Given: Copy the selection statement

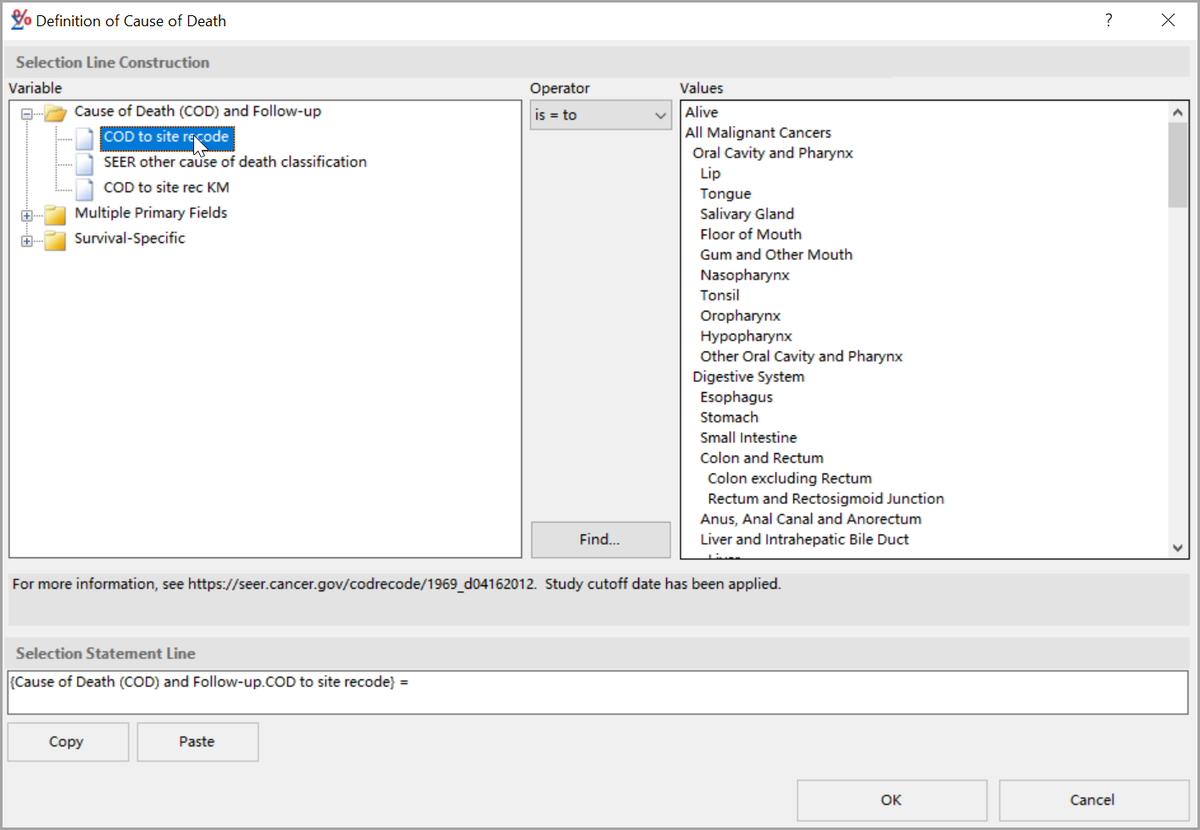Looking at the screenshot, I should coord(67,741).
